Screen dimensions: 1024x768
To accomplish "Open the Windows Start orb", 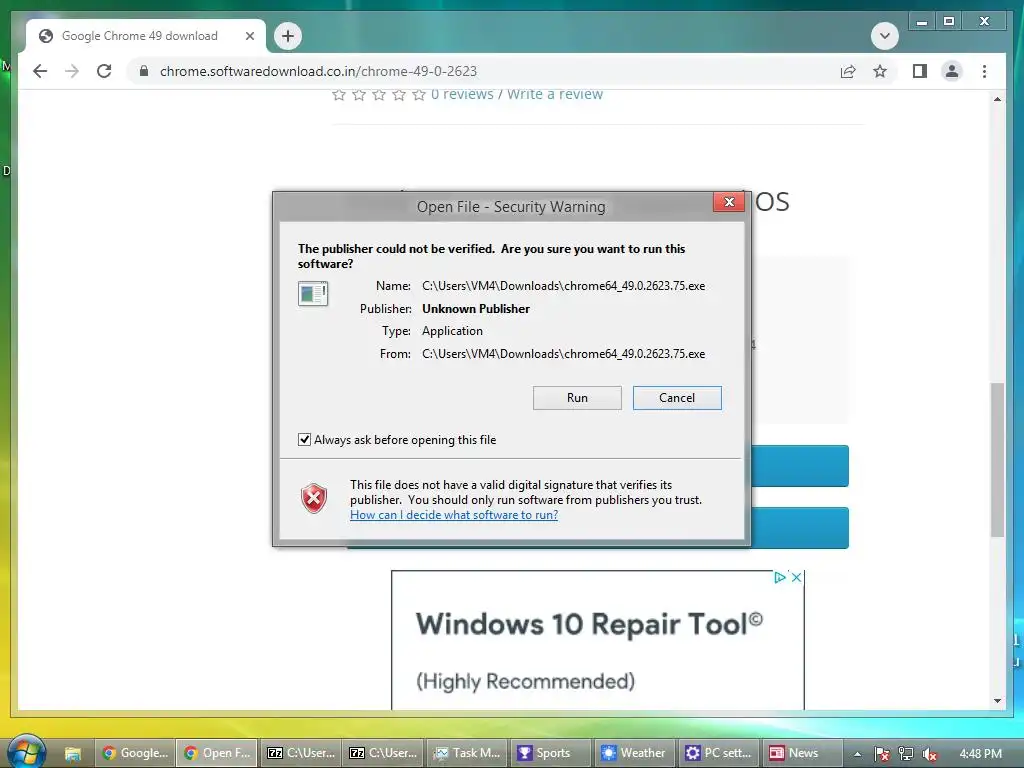I will point(25,752).
